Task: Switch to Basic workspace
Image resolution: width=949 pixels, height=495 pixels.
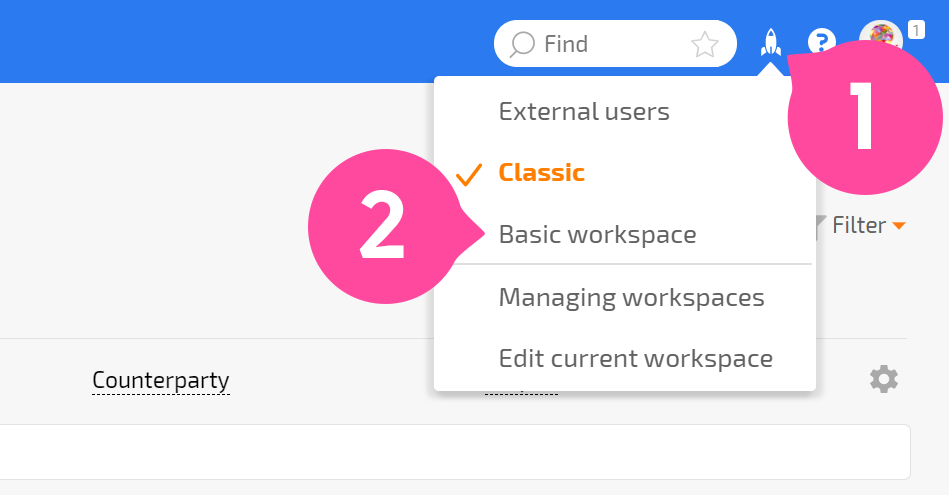Action: pyautogui.click(x=597, y=235)
